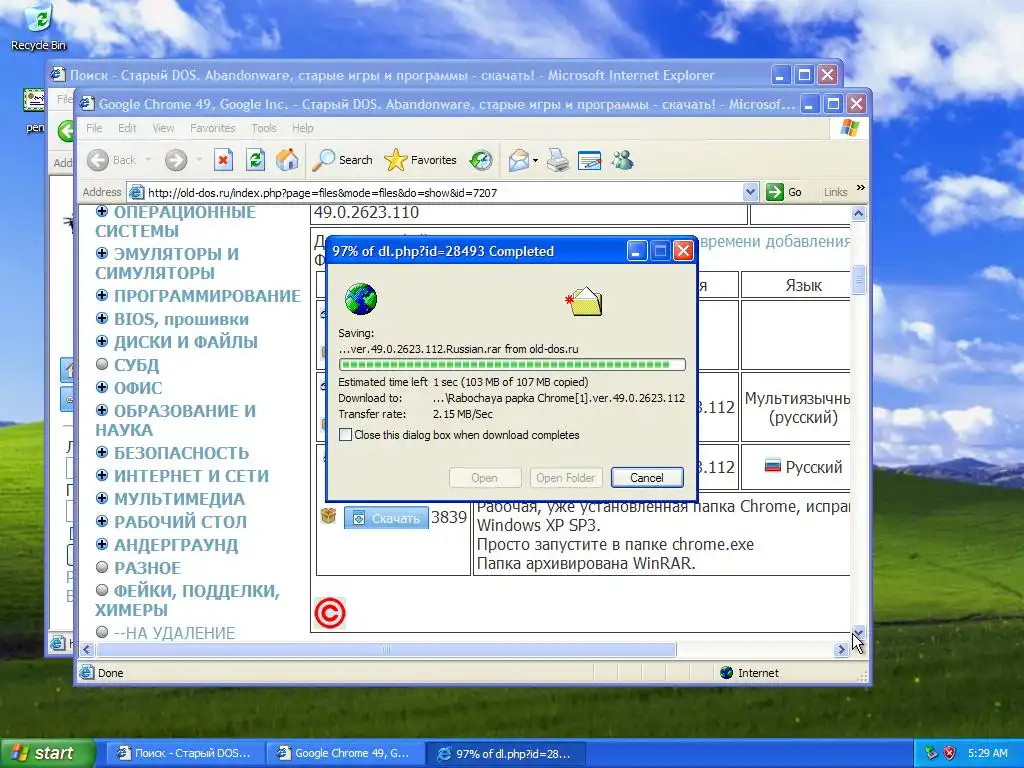The height and width of the screenshot is (768, 1024).
Task: Click the horizontal scrollbar thumb
Action: point(386,650)
